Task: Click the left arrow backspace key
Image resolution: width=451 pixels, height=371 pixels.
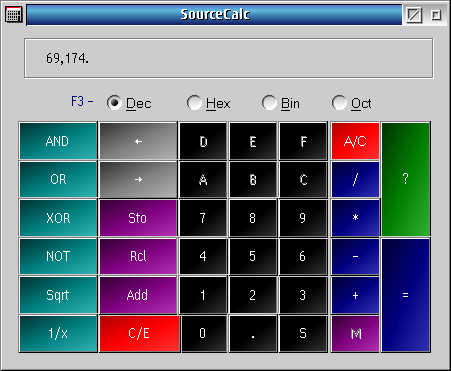Action: point(138,141)
